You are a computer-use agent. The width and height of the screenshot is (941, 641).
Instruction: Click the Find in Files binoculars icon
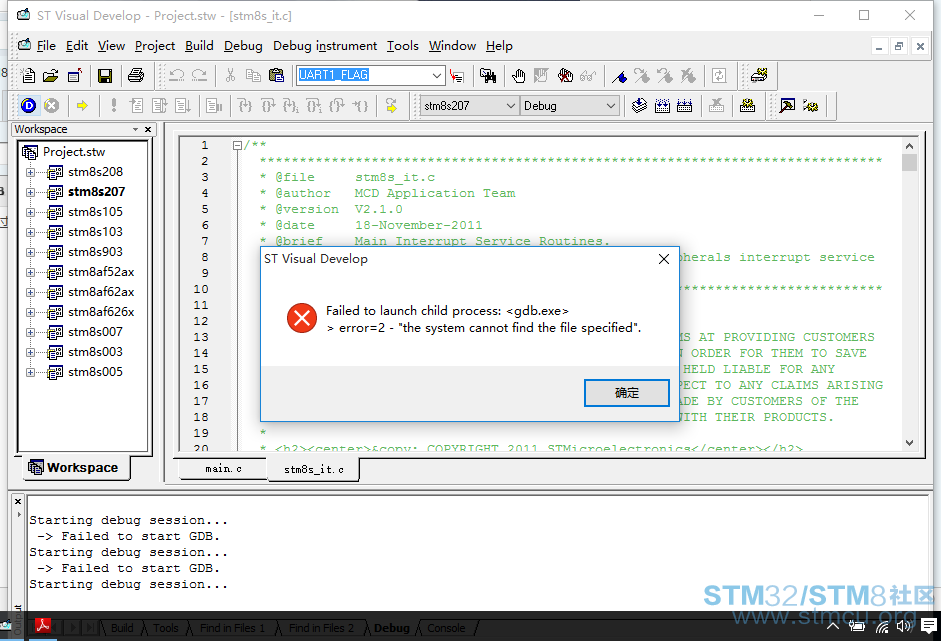point(488,75)
